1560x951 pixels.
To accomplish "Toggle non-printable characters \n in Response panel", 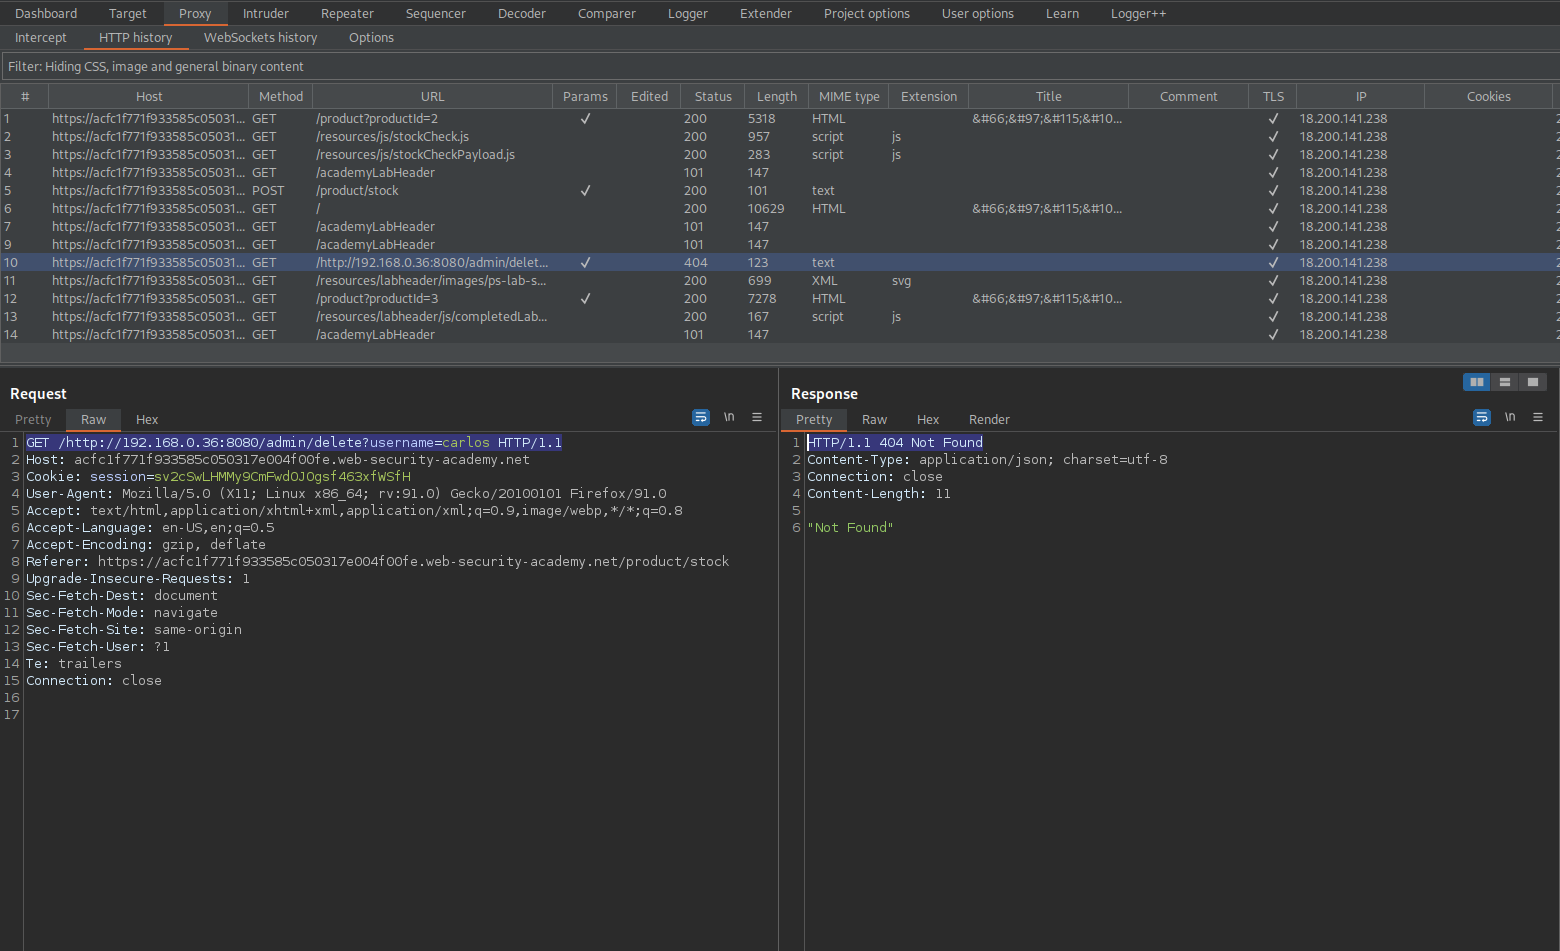I will coord(1510,417).
